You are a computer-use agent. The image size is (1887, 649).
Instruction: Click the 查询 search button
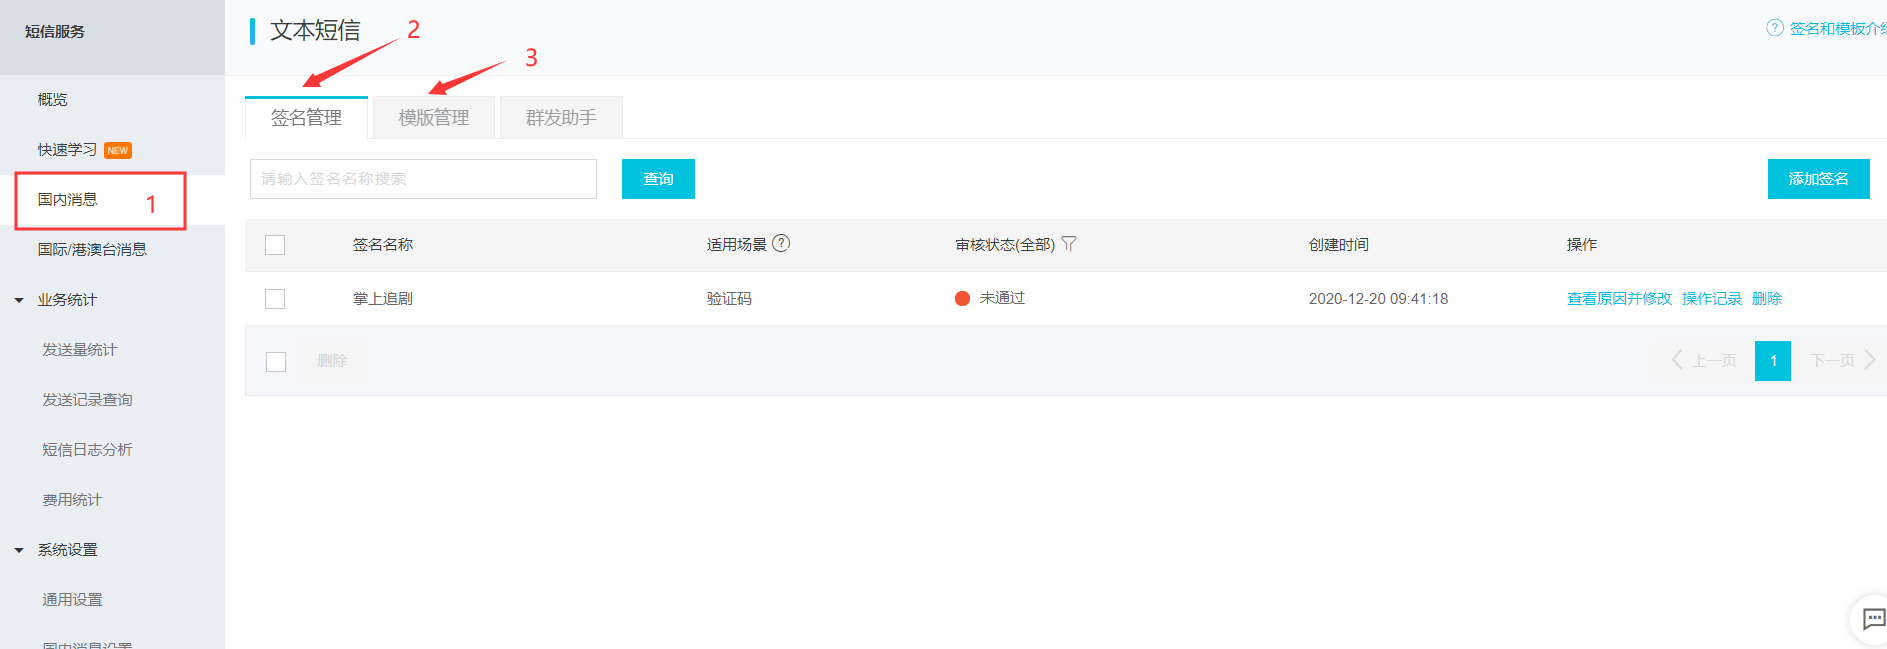tap(658, 179)
